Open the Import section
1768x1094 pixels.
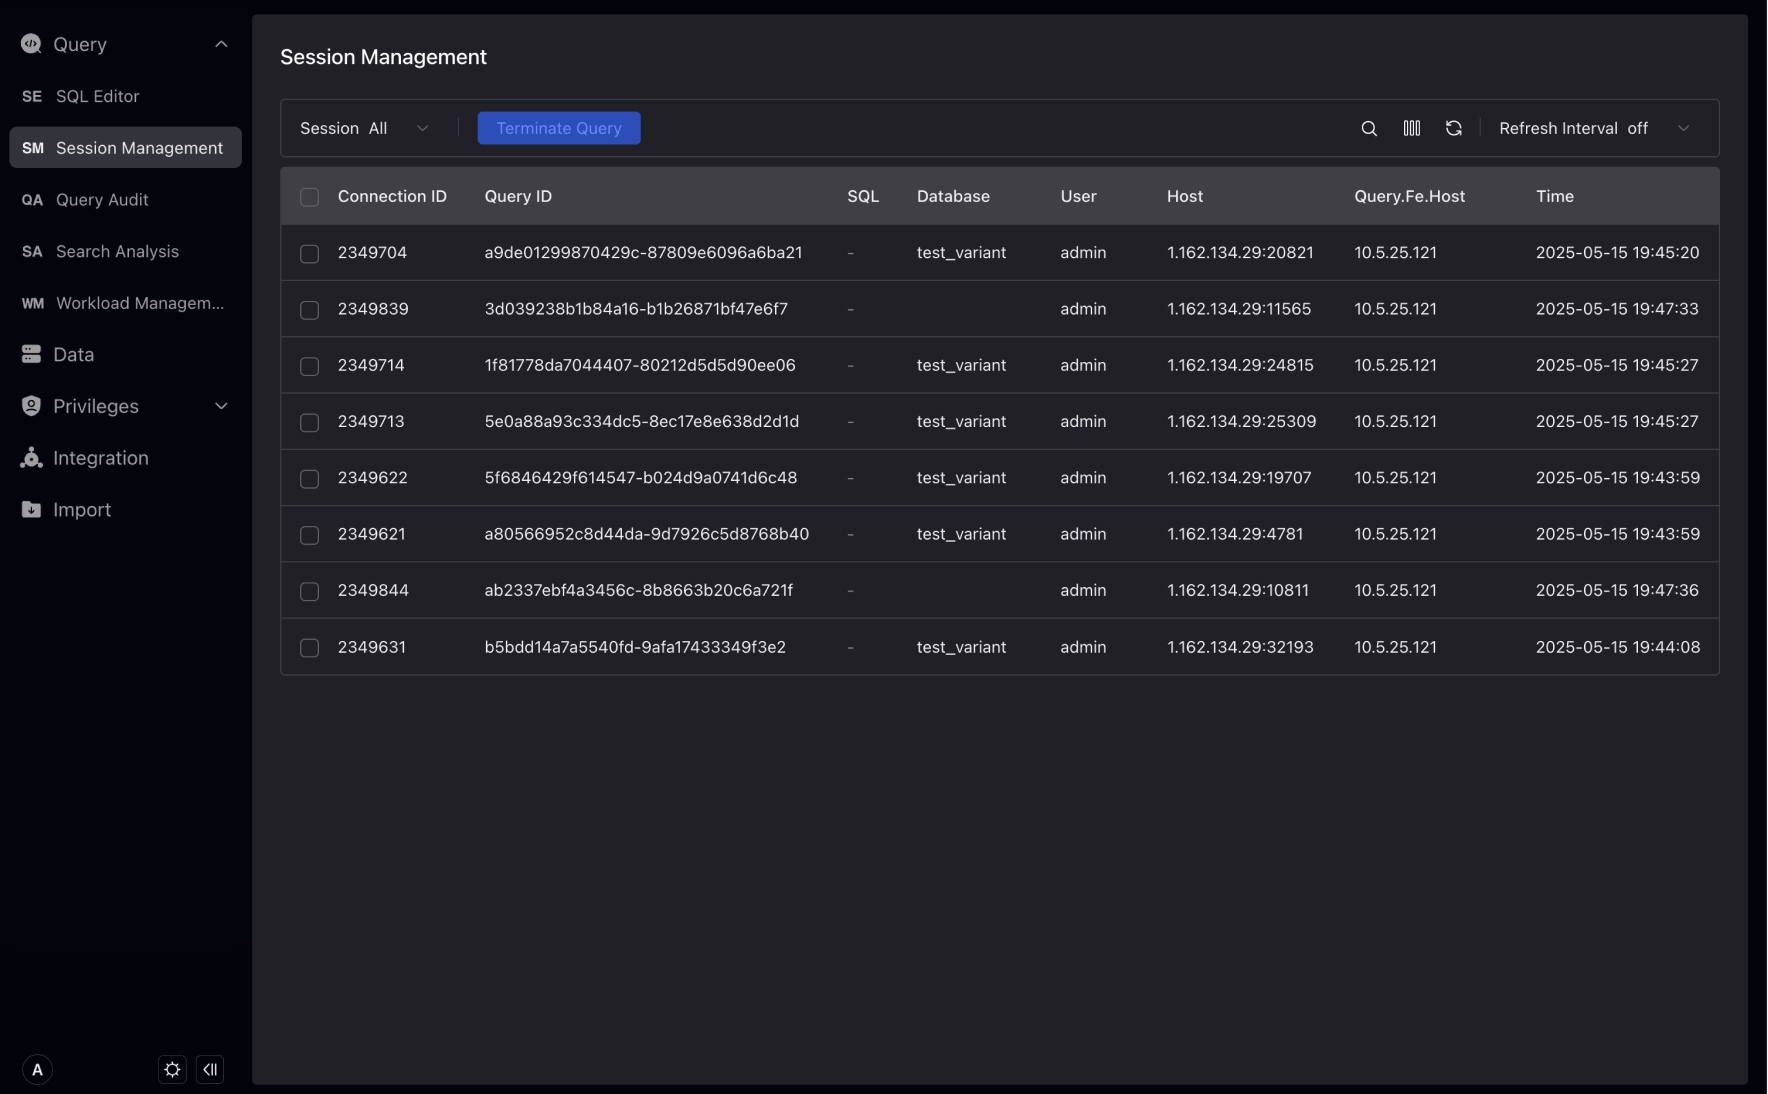tap(81, 510)
